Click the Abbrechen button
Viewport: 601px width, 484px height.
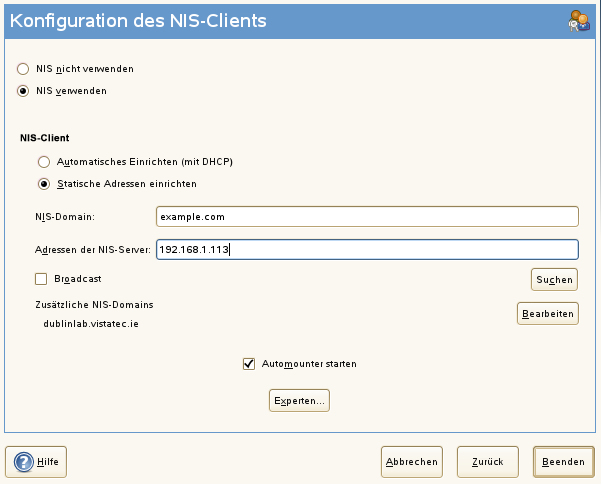coord(411,461)
